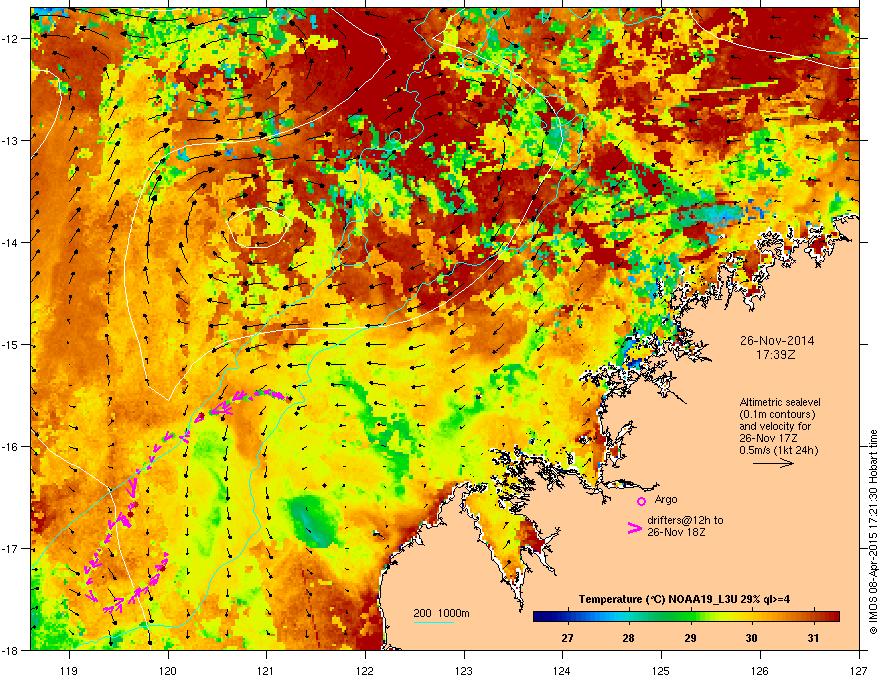Click the color bar tick label '31'

click(x=813, y=638)
